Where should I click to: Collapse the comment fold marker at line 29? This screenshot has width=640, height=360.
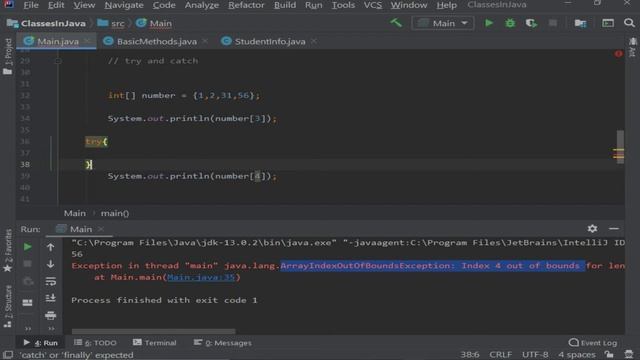58,61
